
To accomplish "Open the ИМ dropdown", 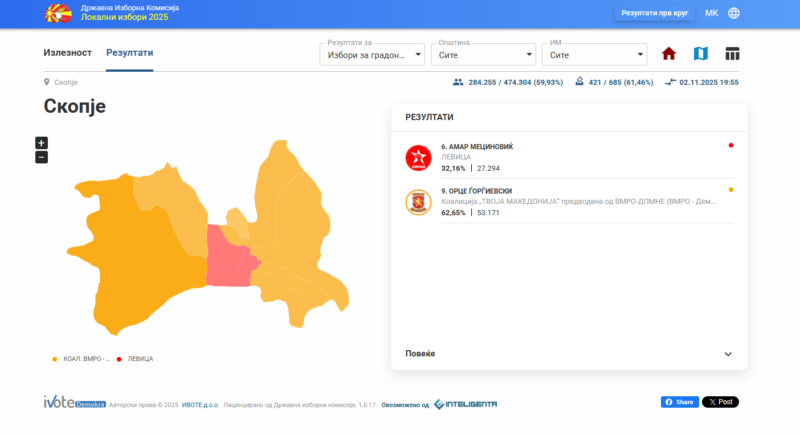I will (594, 55).
